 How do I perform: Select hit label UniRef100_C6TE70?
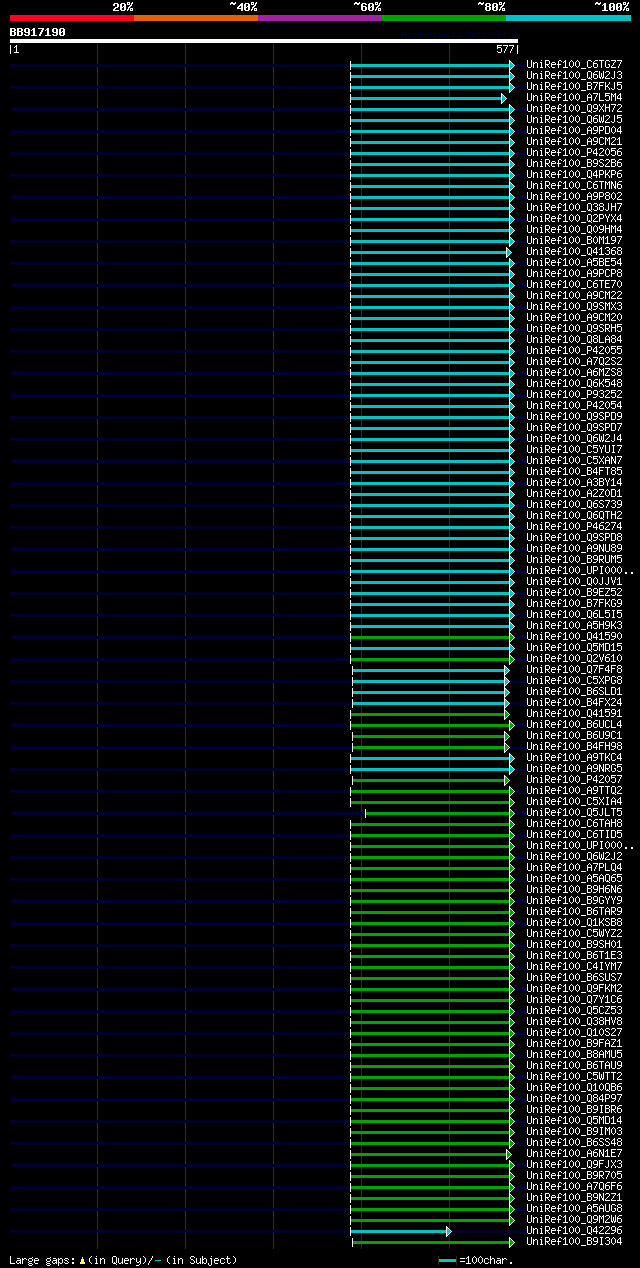point(574,285)
